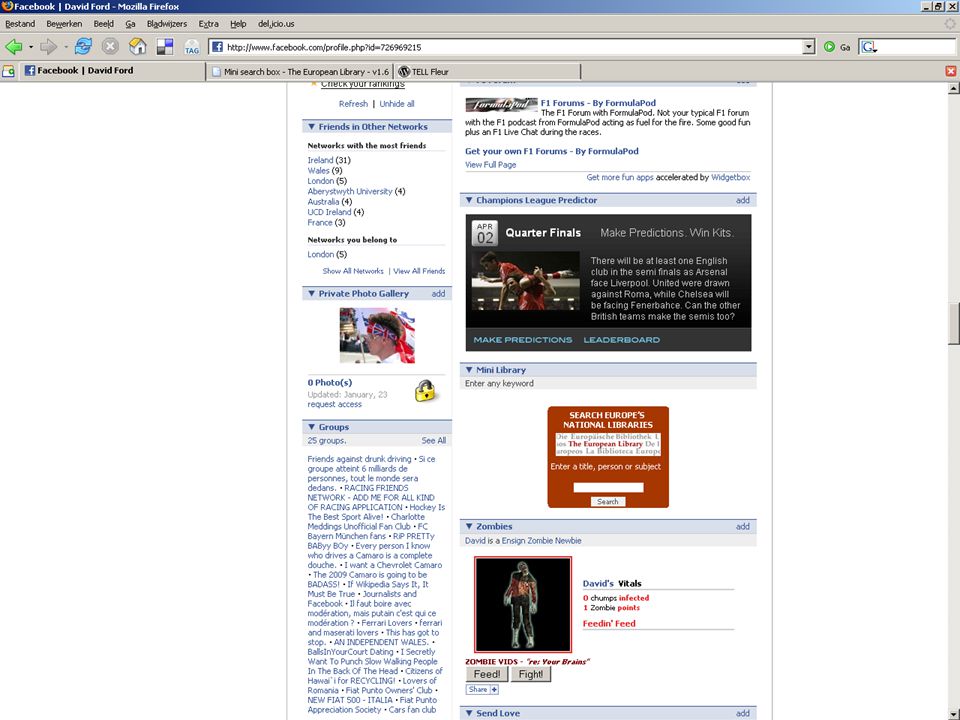Click the private gallery photo thumbnail
This screenshot has width=960, height=720.
[x=377, y=336]
